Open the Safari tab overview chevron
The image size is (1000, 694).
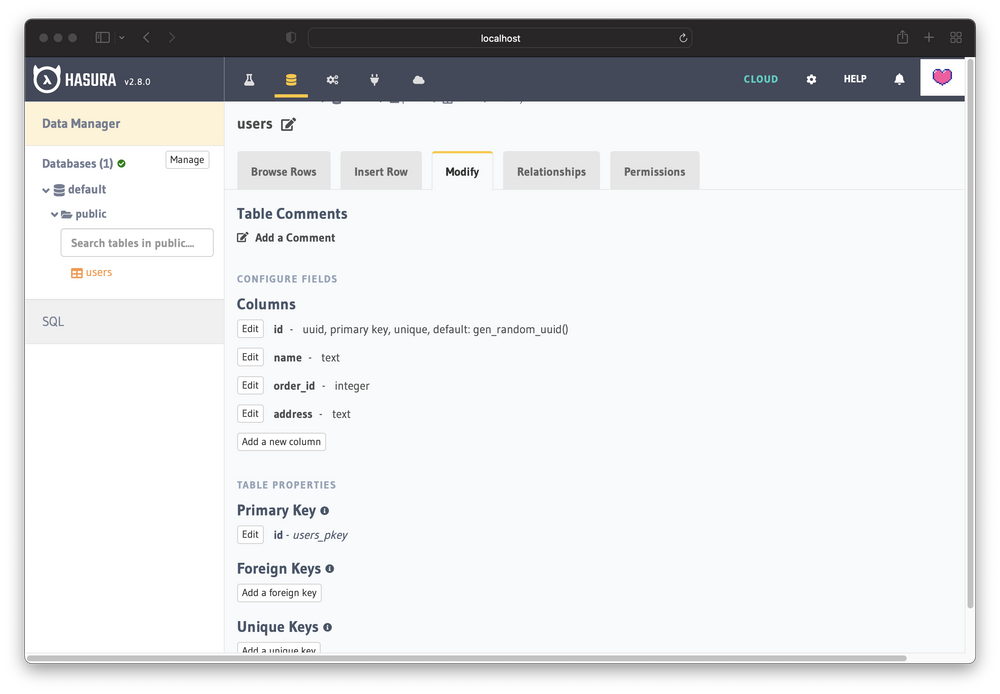click(x=122, y=37)
